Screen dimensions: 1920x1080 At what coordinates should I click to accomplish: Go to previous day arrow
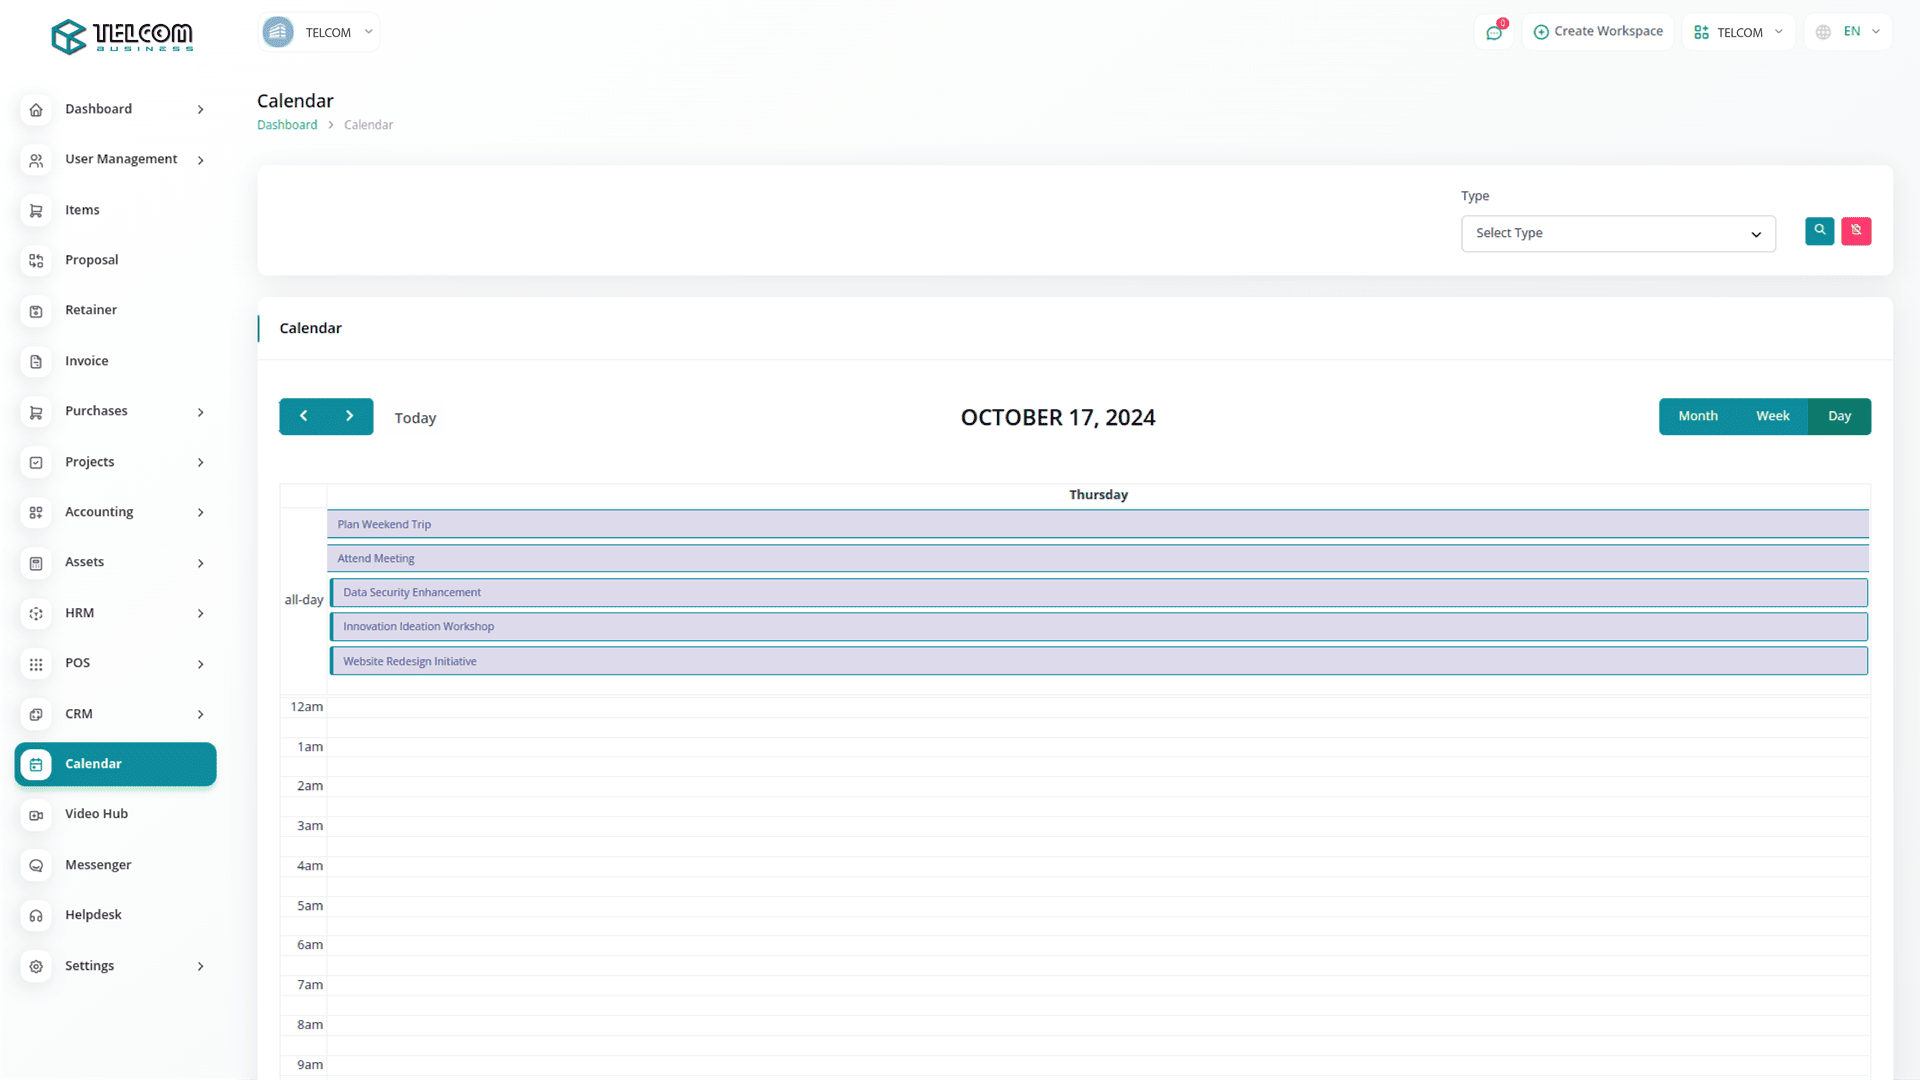(303, 416)
